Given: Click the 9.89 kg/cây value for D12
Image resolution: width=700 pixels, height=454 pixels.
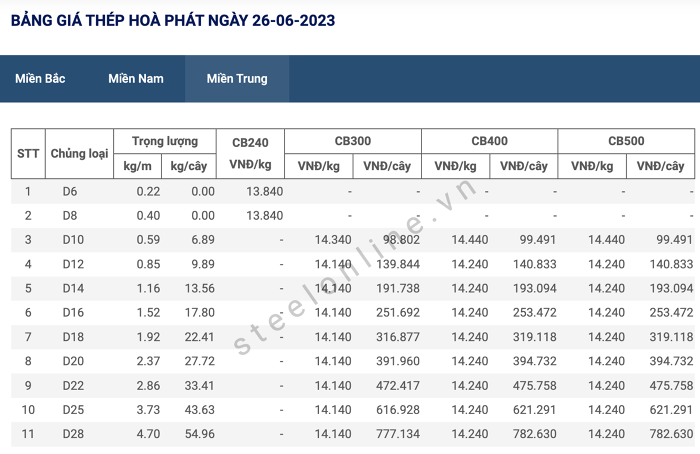Looking at the screenshot, I should pos(203,264).
